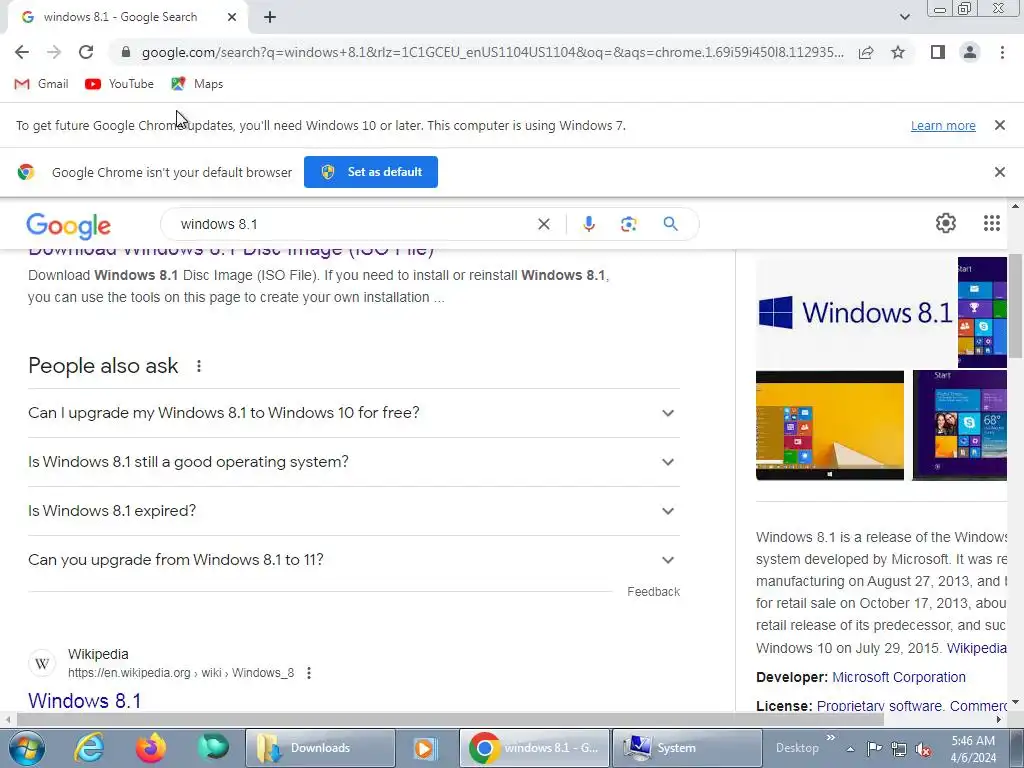Open the Google apps grid
Image resolution: width=1024 pixels, height=768 pixels.
click(x=991, y=223)
